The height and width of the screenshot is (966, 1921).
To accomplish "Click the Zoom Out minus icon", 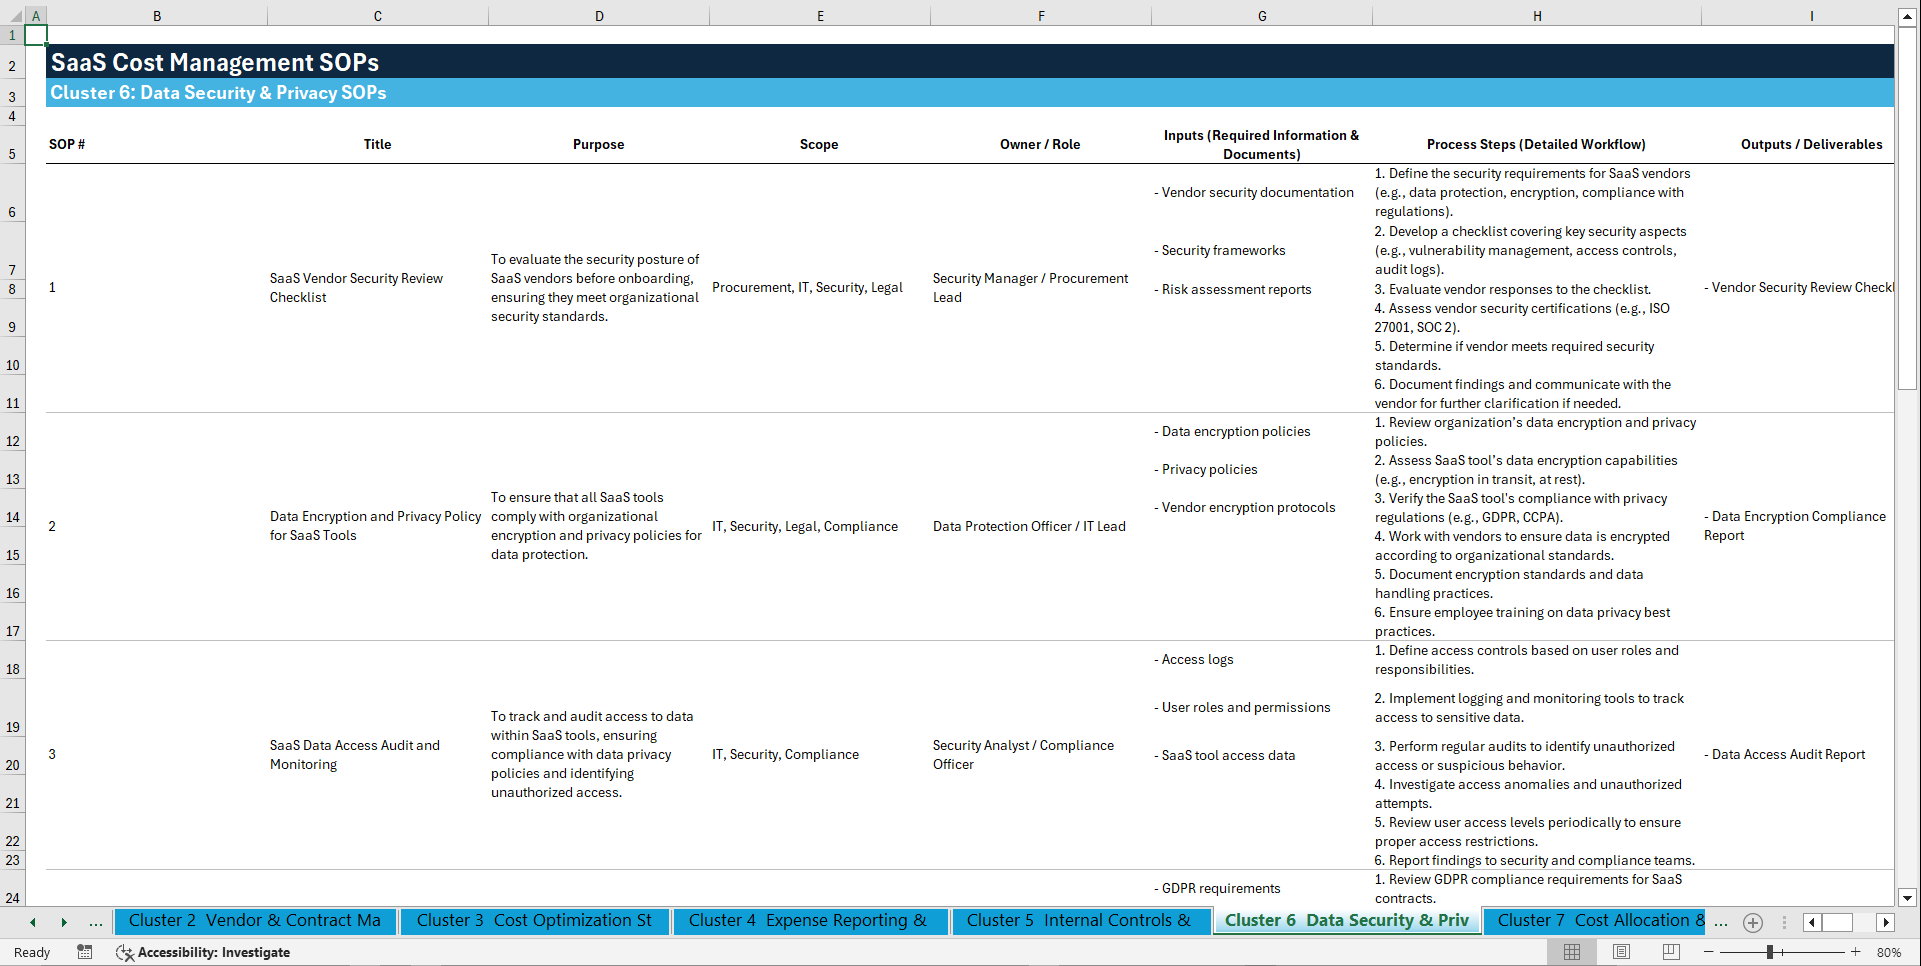I will click(x=1708, y=952).
